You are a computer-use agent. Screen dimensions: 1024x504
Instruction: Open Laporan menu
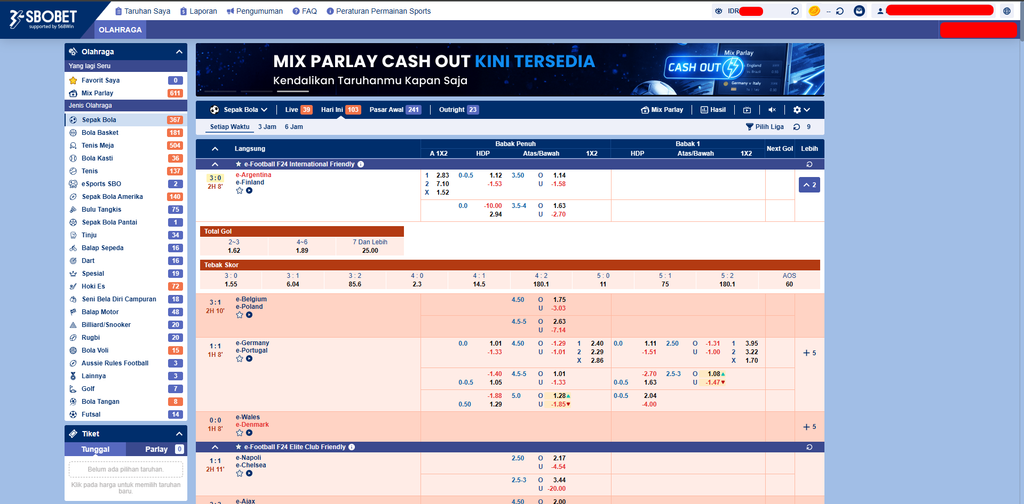[x=199, y=11]
